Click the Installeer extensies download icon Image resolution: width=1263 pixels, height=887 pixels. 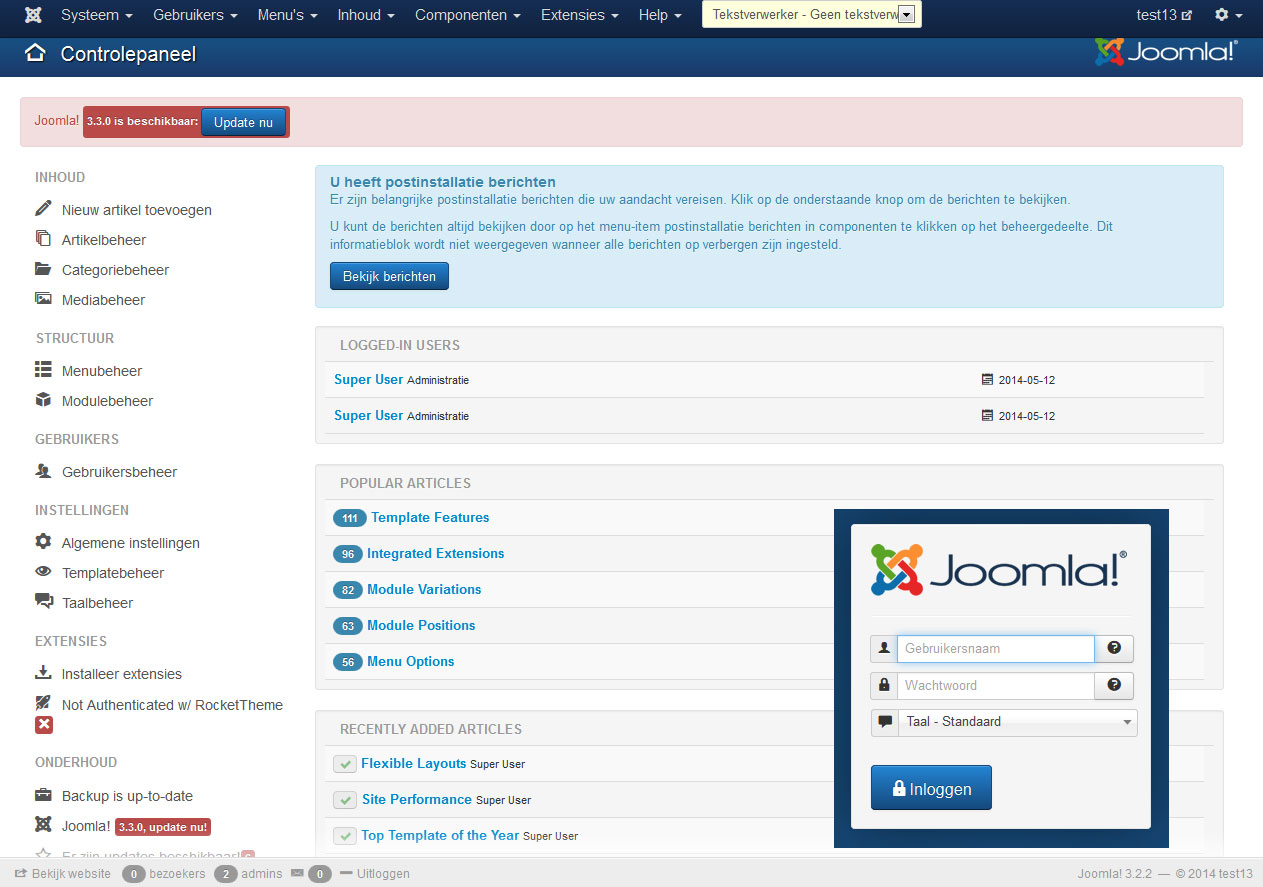coord(43,673)
